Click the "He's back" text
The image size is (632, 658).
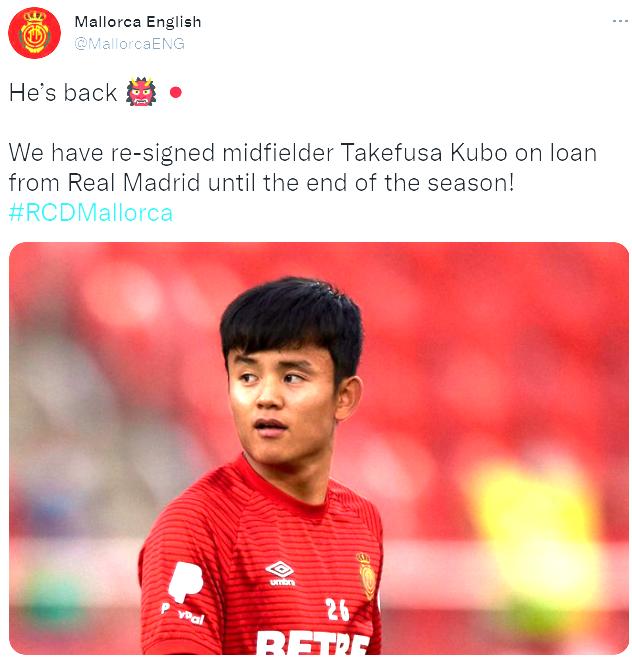click(63, 92)
